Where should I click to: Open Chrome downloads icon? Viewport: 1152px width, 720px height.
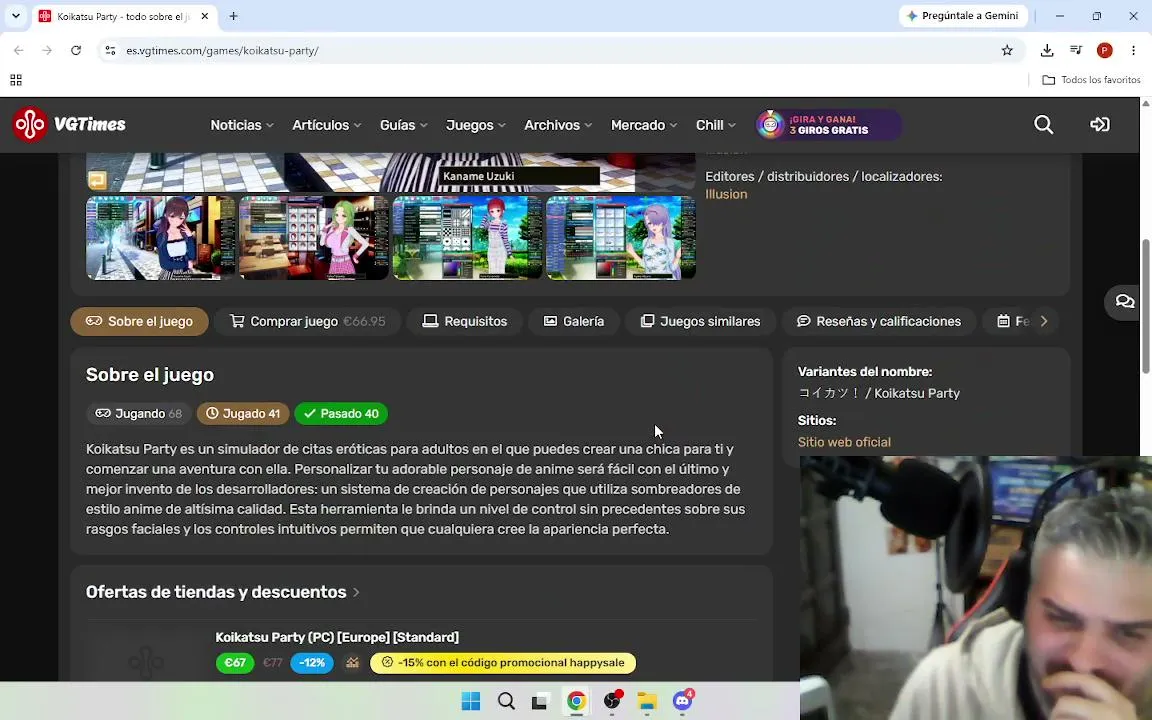1047,50
